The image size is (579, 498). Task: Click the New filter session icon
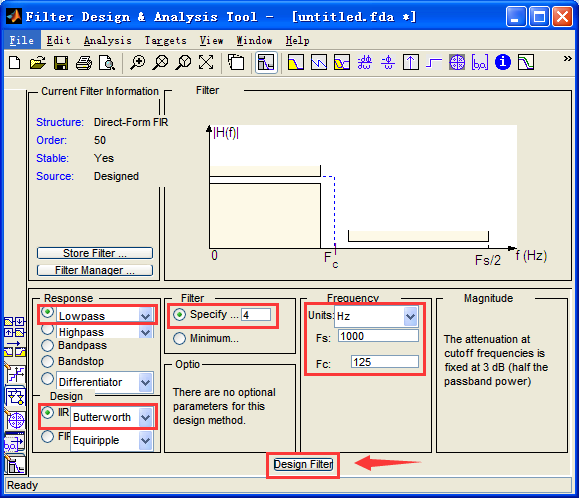click(x=15, y=62)
